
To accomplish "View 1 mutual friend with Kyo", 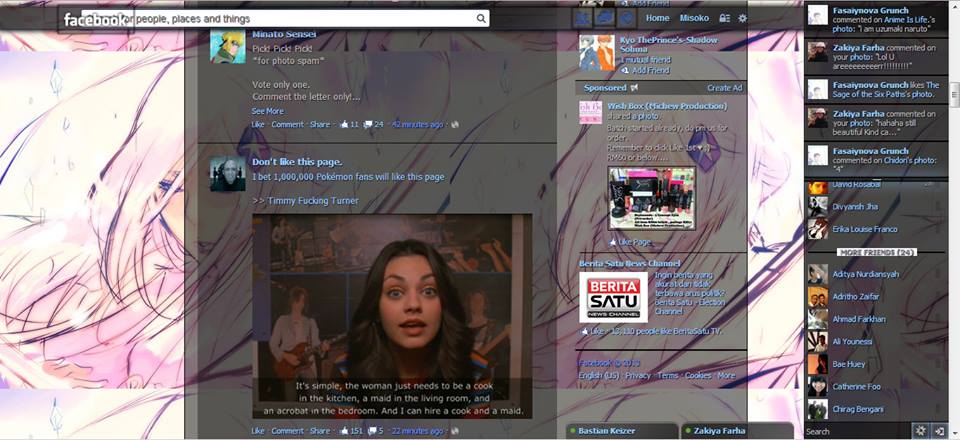I will click(x=645, y=60).
